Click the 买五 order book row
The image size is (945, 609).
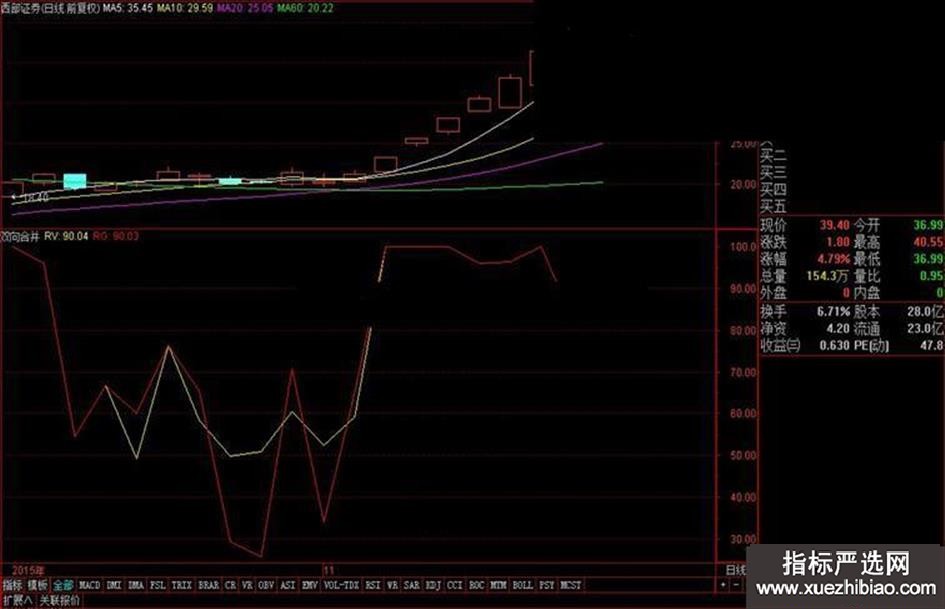(x=773, y=207)
